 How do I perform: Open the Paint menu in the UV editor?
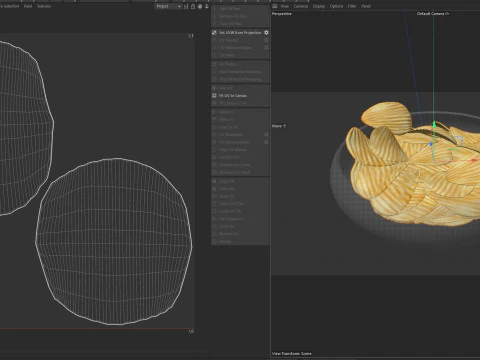point(28,6)
